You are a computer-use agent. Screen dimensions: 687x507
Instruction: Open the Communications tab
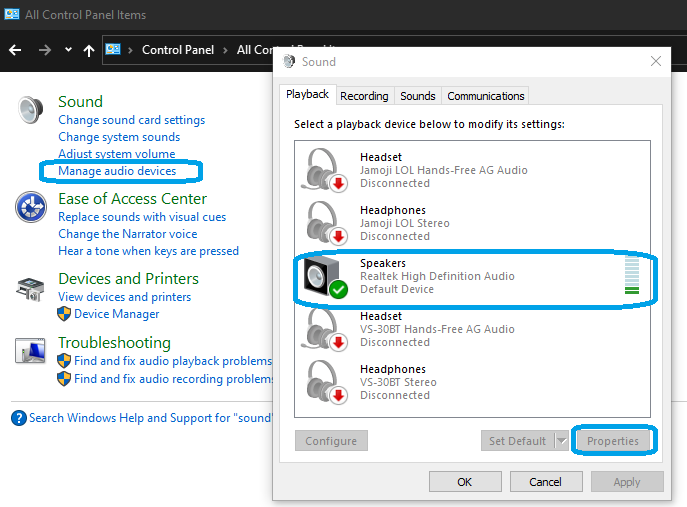pos(485,96)
